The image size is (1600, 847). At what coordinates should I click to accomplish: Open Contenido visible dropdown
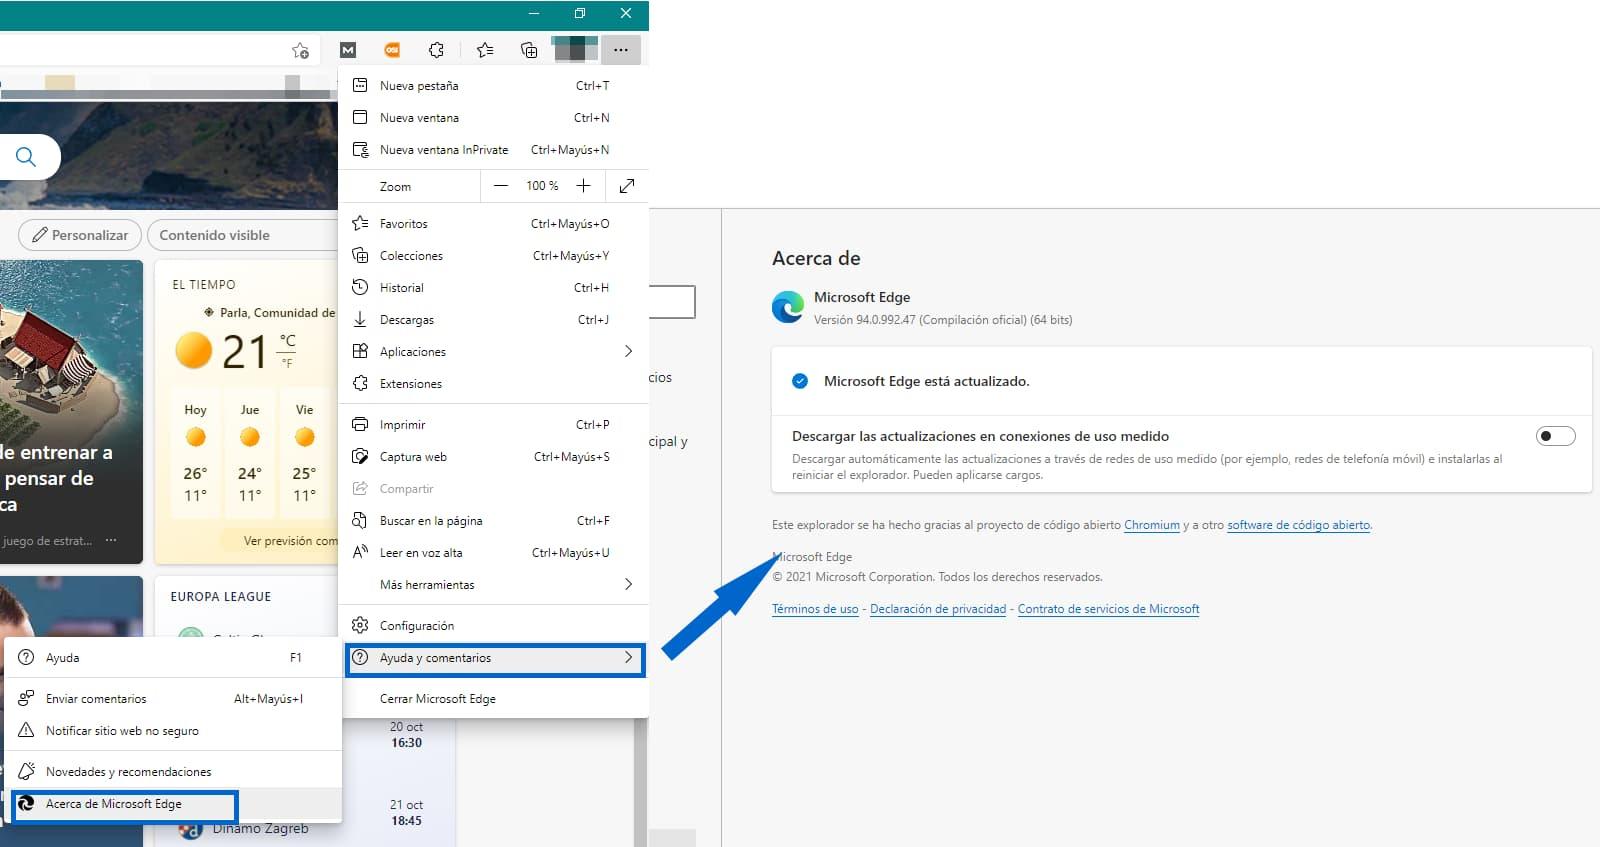[244, 235]
